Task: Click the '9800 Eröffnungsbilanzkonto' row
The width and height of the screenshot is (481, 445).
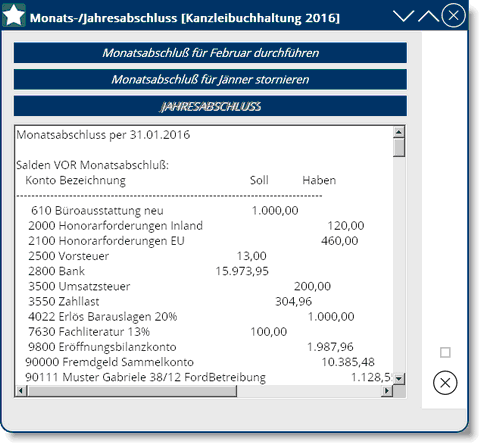Action: (x=204, y=347)
